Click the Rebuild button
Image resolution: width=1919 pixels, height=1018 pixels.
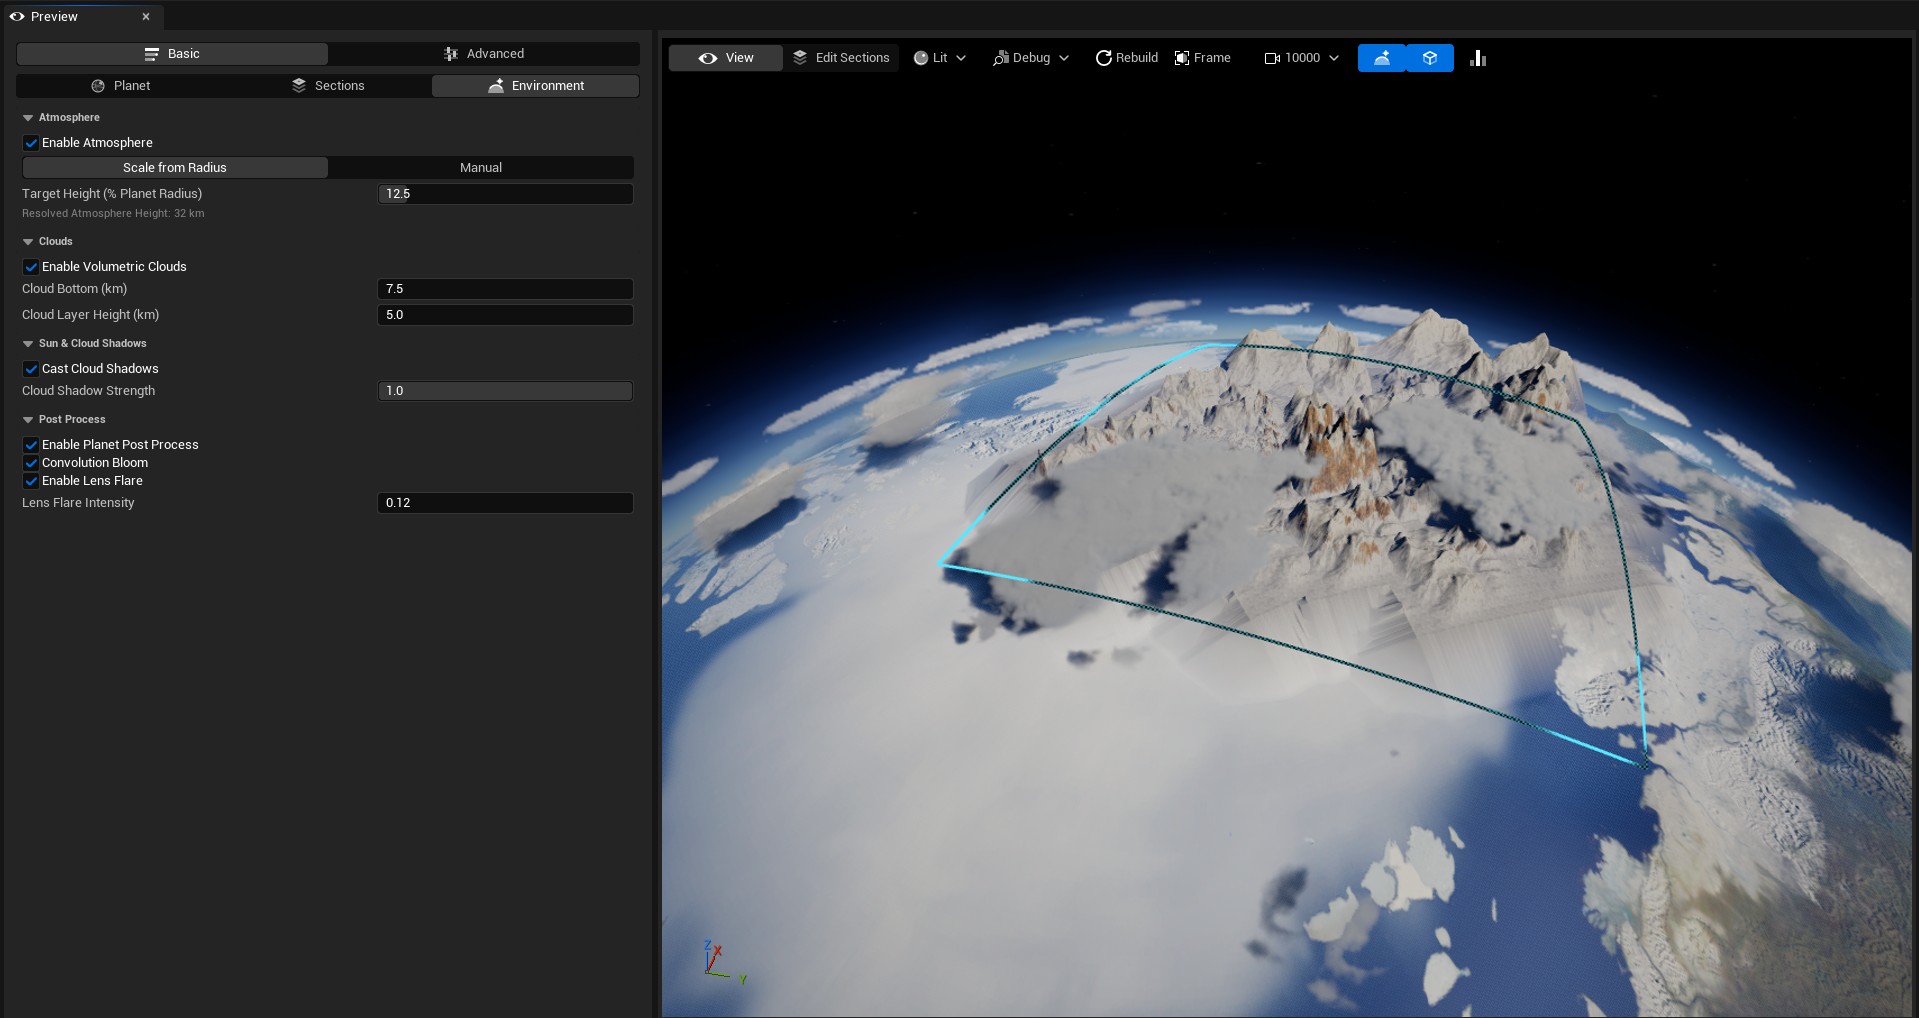coord(1127,58)
